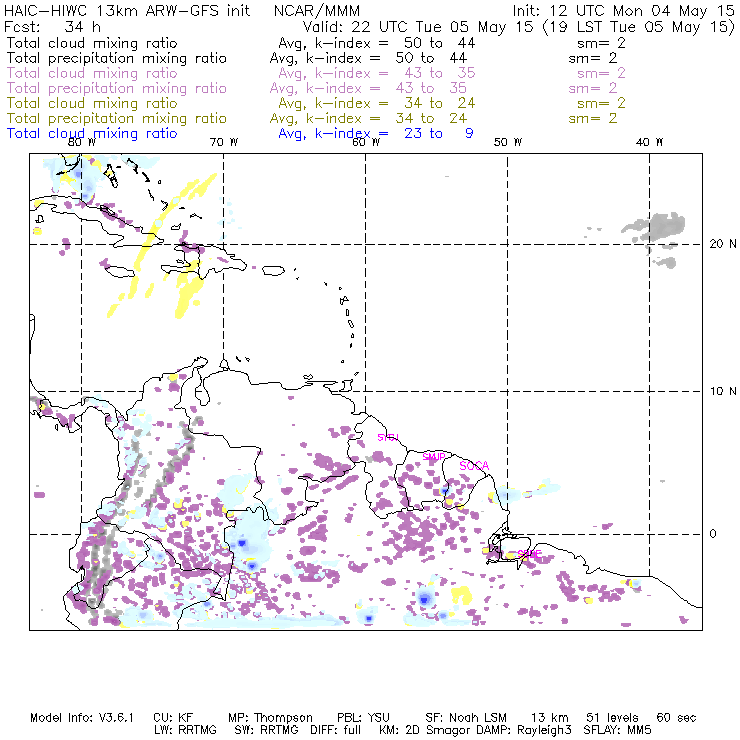Click "sm= 2" on the olive precipitation row
The height and width of the screenshot is (740, 740).
[593, 118]
